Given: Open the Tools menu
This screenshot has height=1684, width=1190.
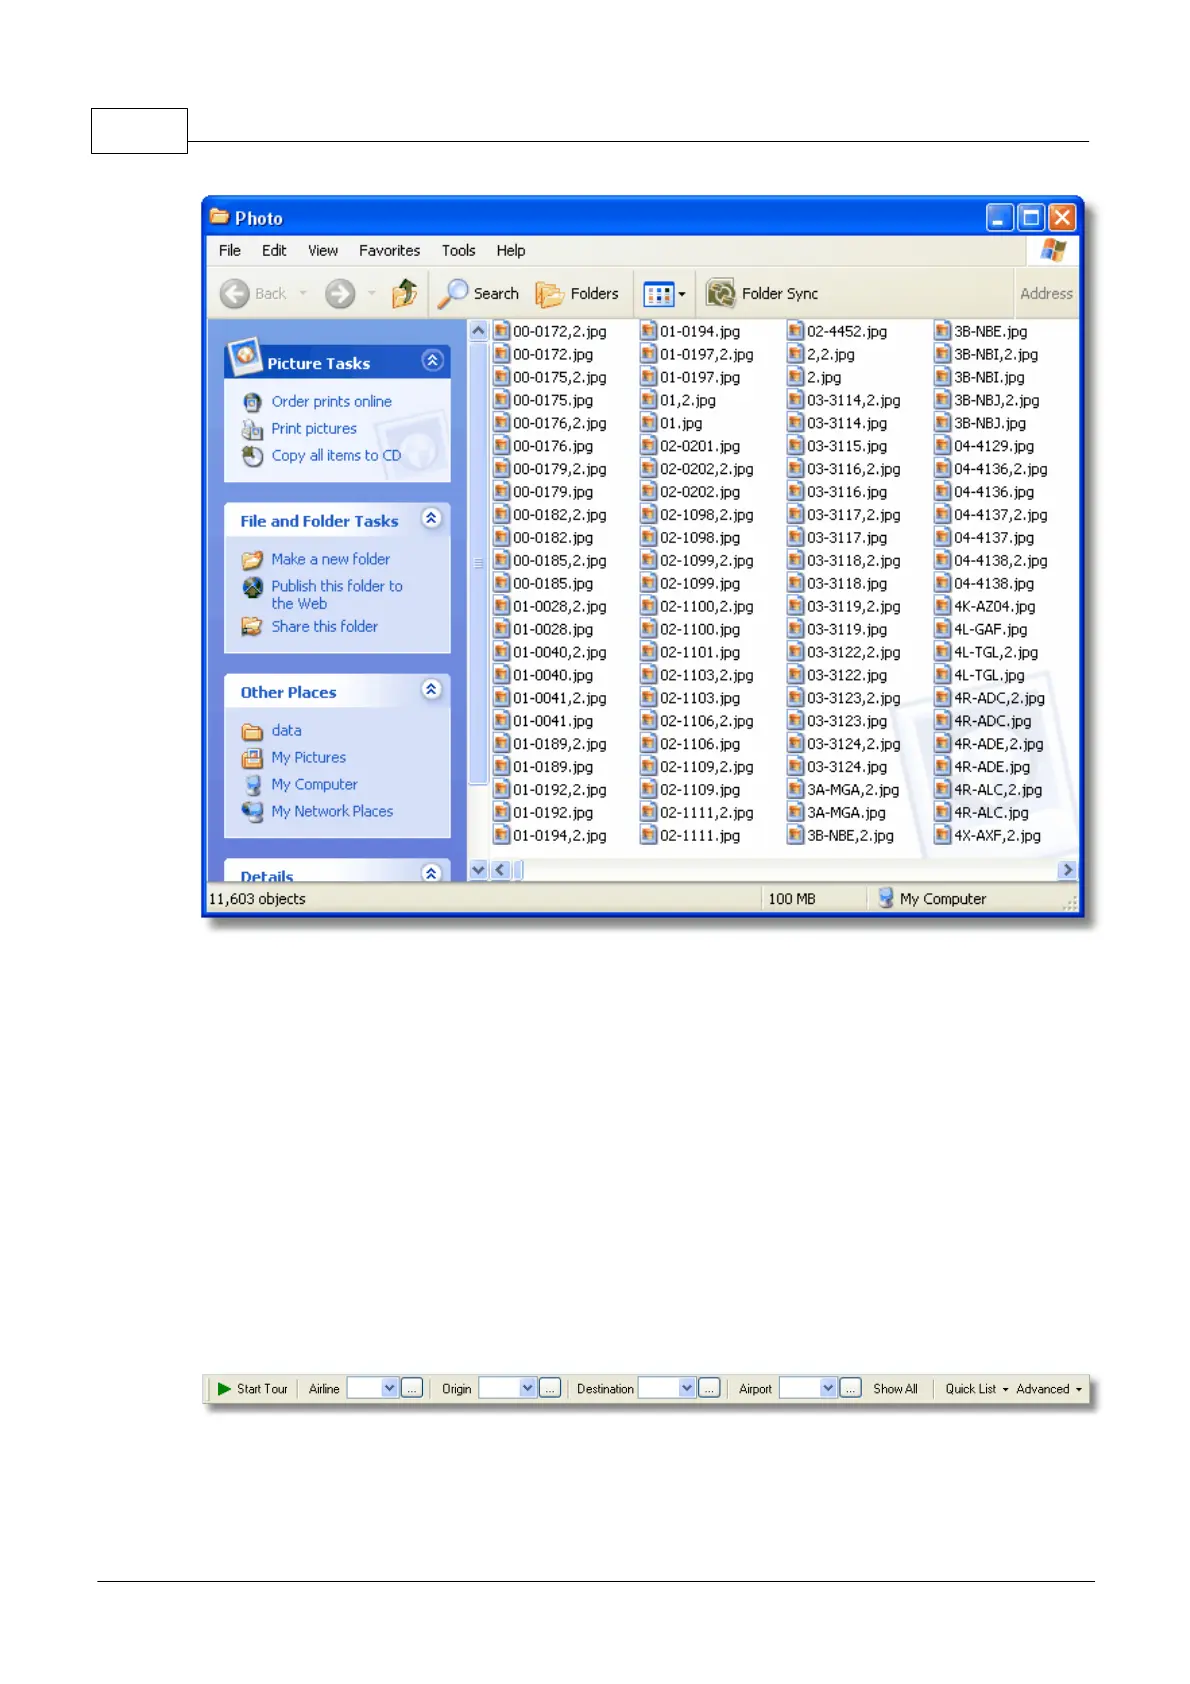Looking at the screenshot, I should 459,251.
